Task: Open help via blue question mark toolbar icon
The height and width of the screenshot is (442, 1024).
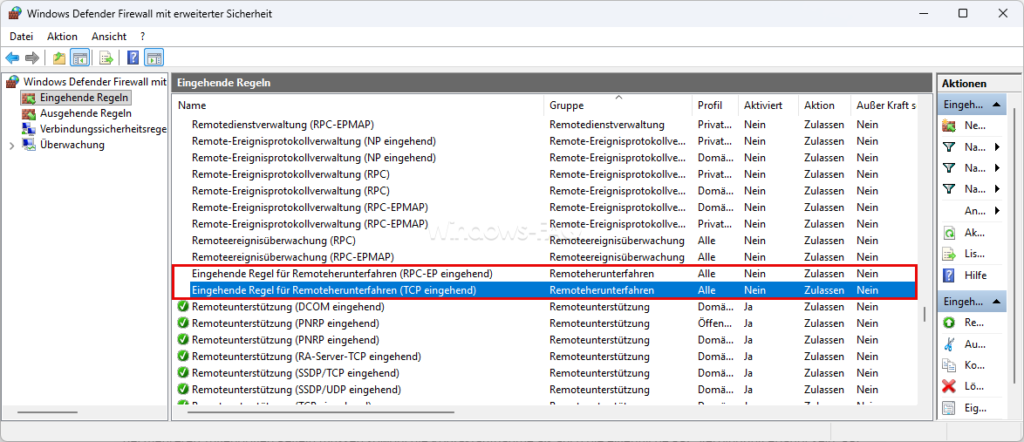Action: (x=133, y=58)
